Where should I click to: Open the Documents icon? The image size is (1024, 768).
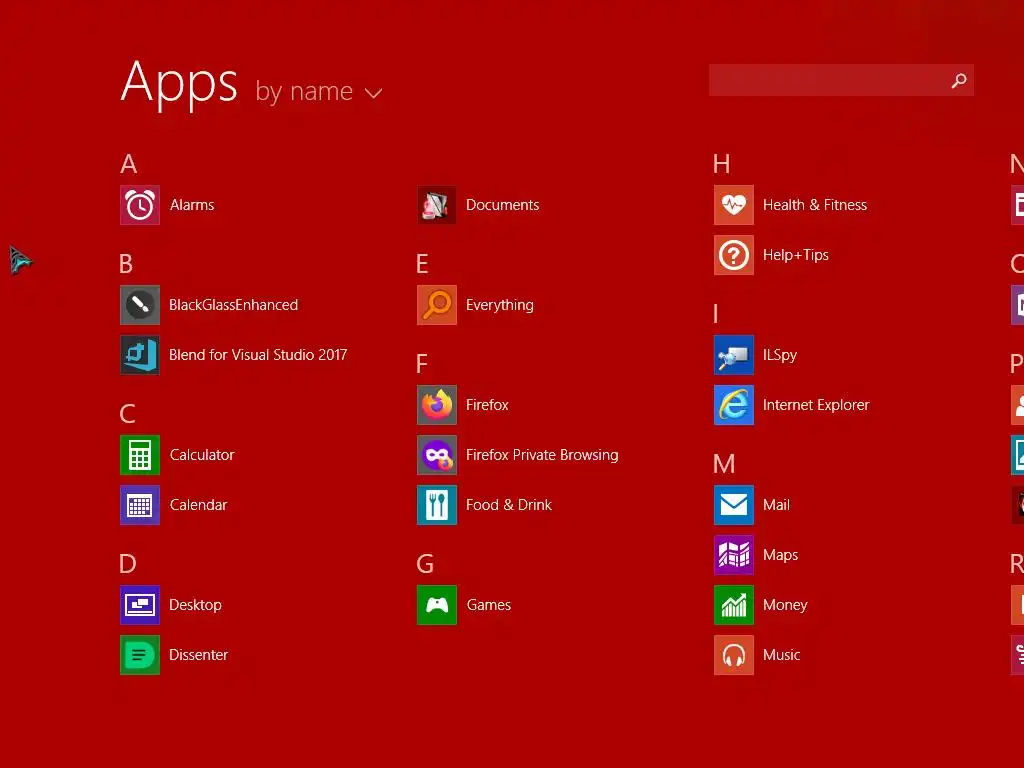pos(437,205)
